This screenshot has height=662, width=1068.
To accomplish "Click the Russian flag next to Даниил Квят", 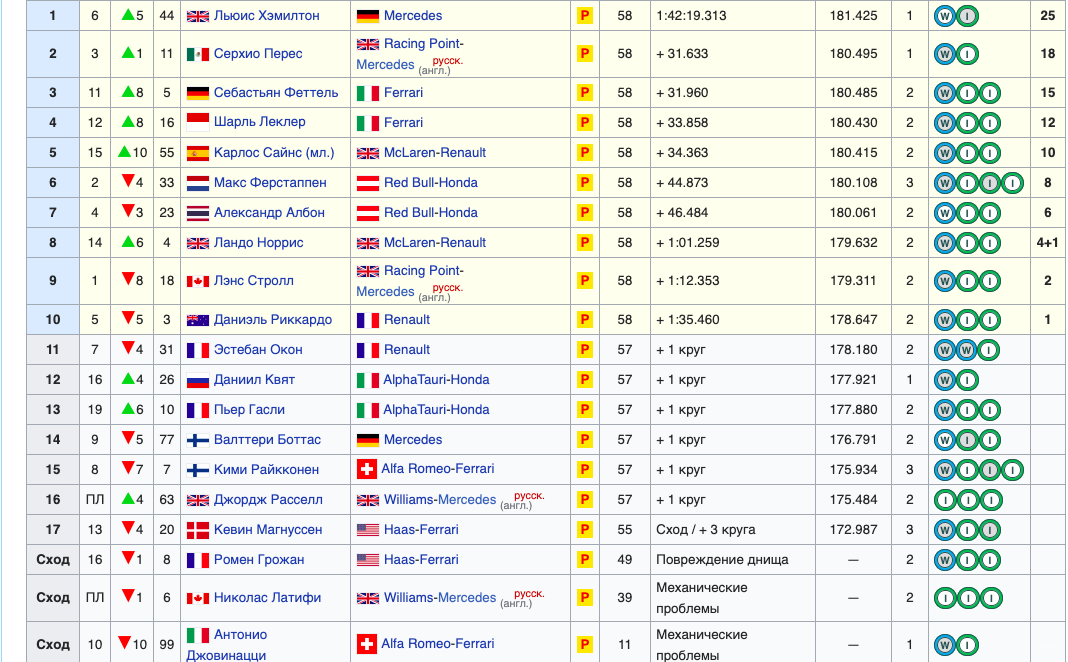I will (x=198, y=380).
